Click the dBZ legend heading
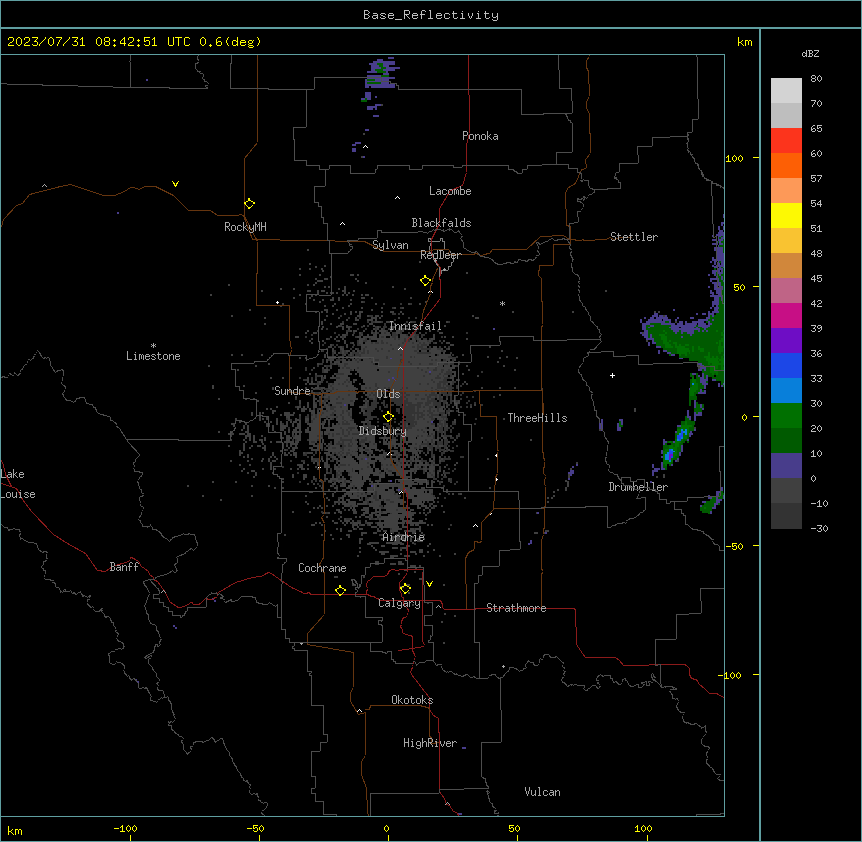The width and height of the screenshot is (862, 842). click(x=810, y=53)
